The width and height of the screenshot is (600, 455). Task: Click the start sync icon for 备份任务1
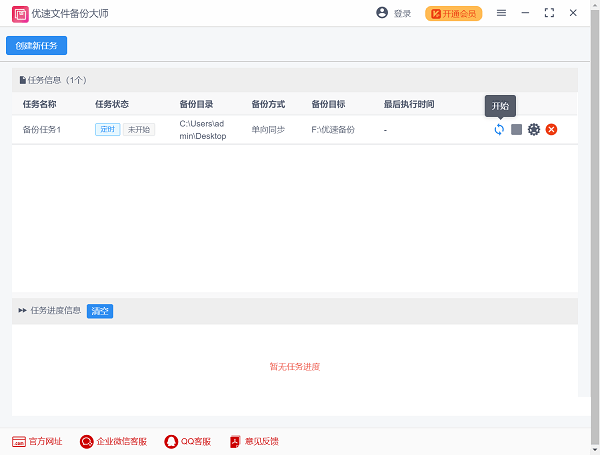coord(499,130)
